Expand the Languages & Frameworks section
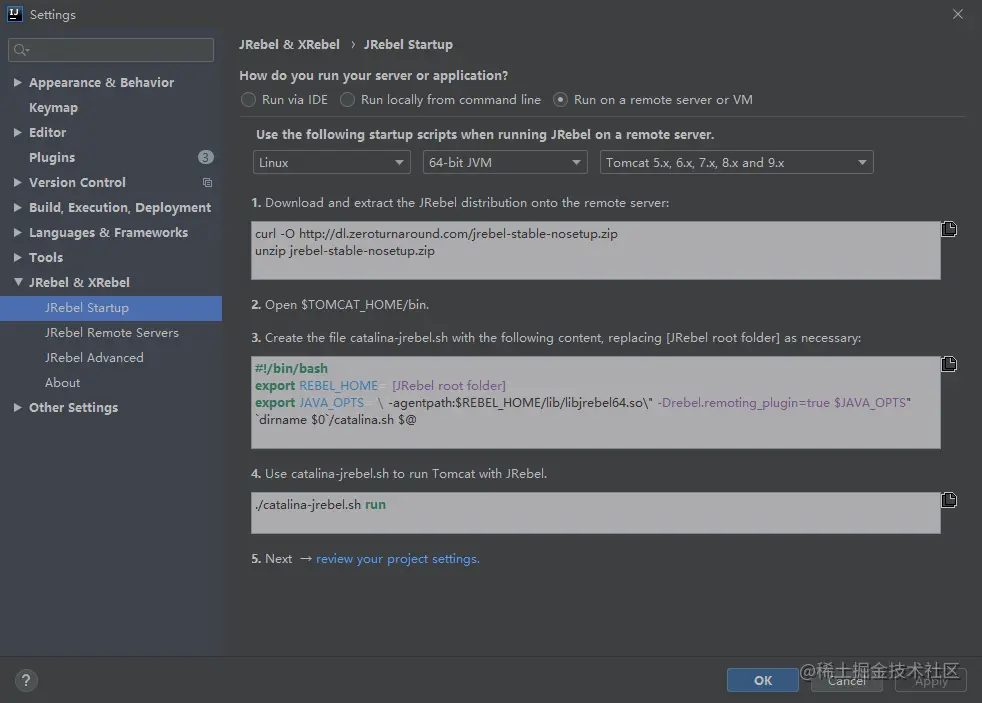Viewport: 982px width, 703px height. pyautogui.click(x=18, y=232)
